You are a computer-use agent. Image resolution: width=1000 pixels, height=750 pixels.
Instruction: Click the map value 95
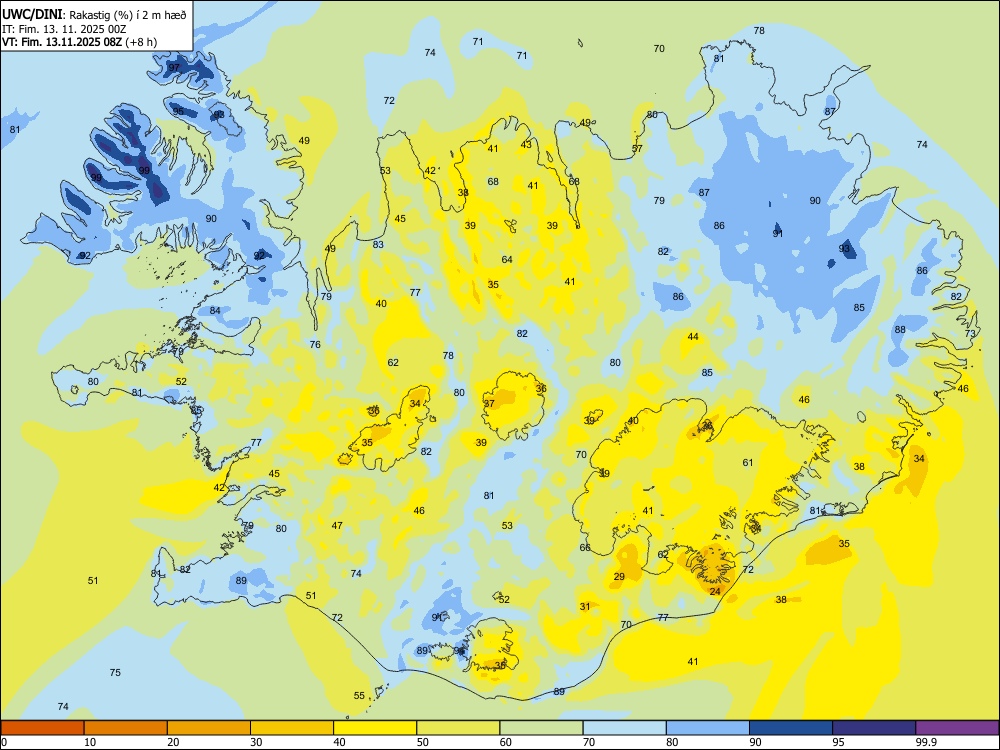click(178, 111)
